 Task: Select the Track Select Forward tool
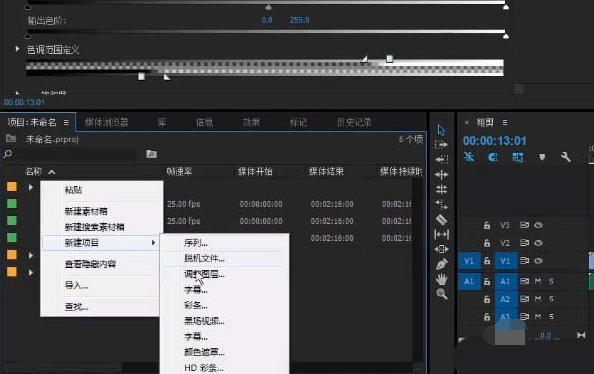coord(441,145)
